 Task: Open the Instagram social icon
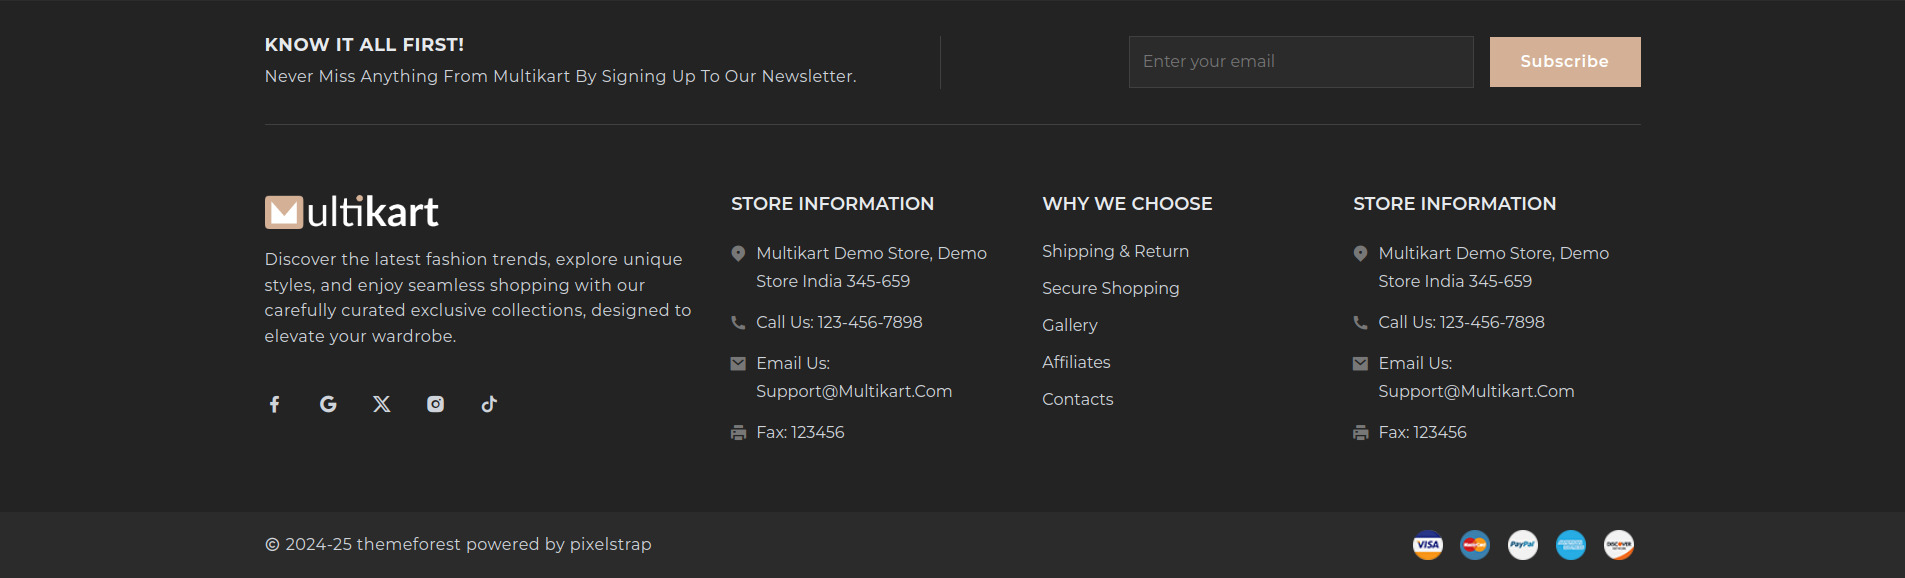coord(435,404)
